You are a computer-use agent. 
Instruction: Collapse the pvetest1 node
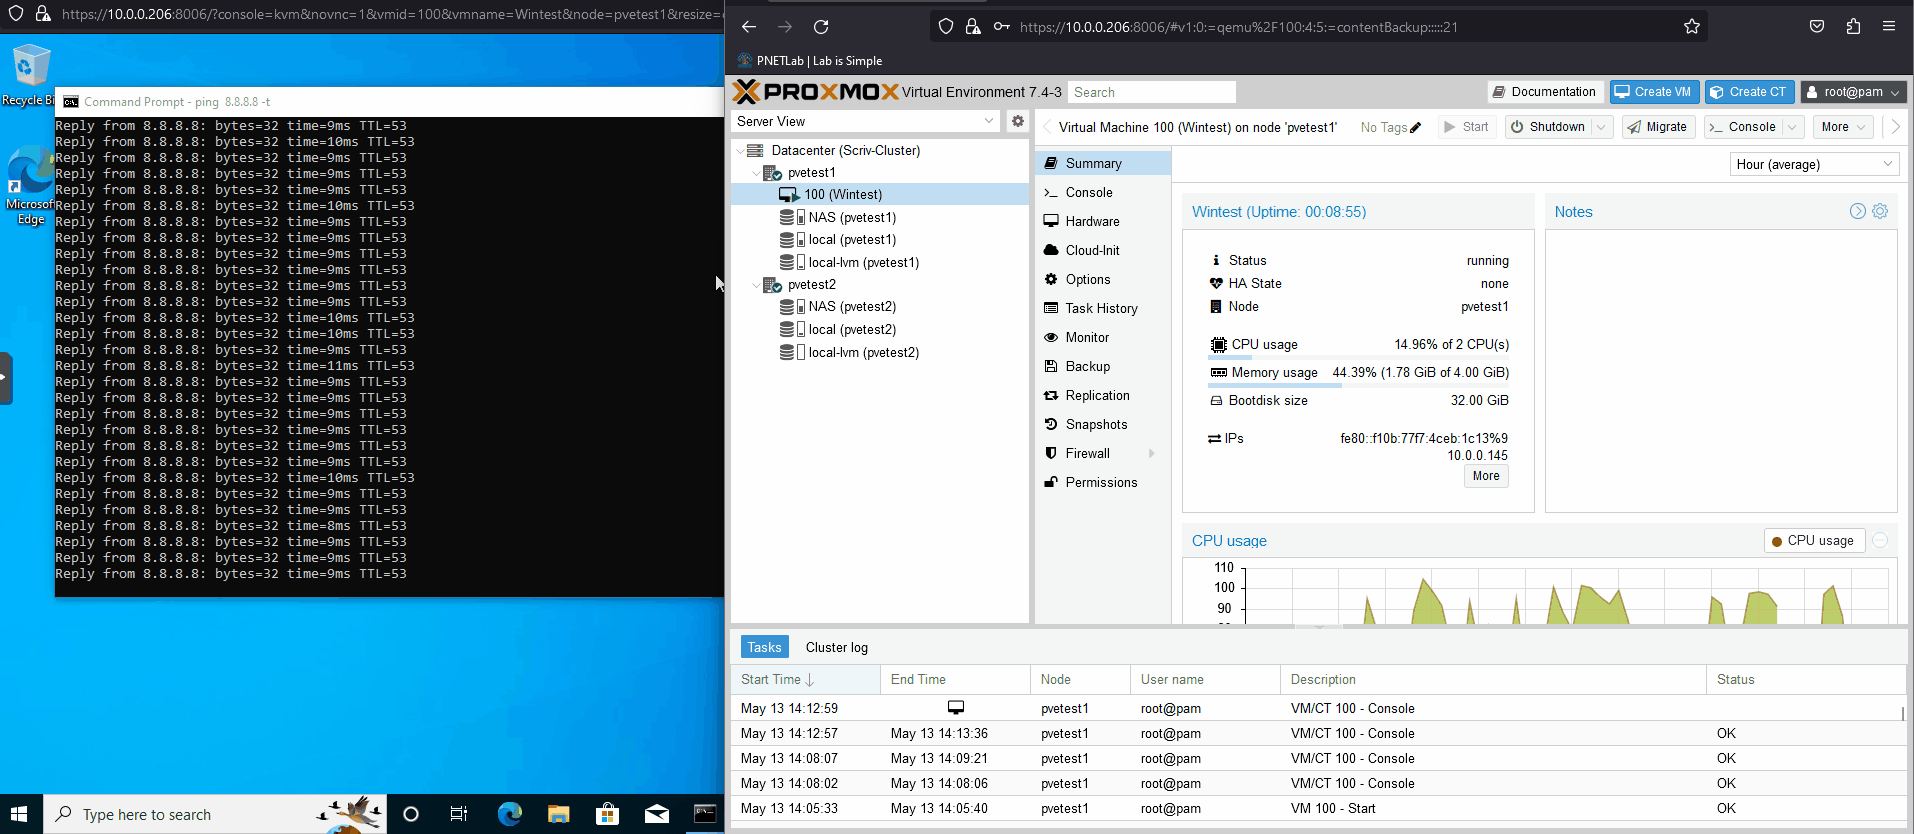(757, 173)
